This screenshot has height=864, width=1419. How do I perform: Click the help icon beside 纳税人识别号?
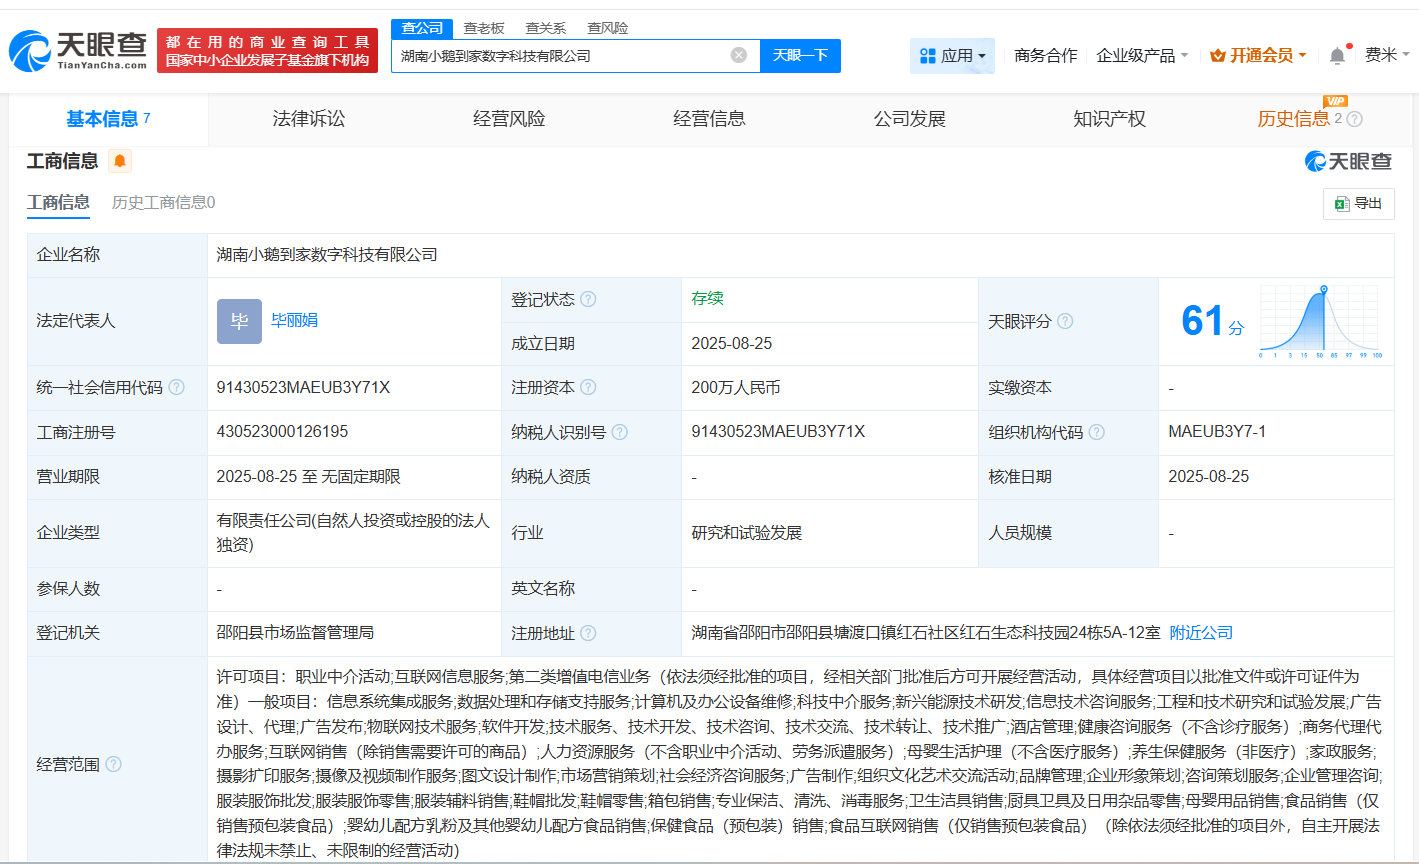click(x=621, y=432)
